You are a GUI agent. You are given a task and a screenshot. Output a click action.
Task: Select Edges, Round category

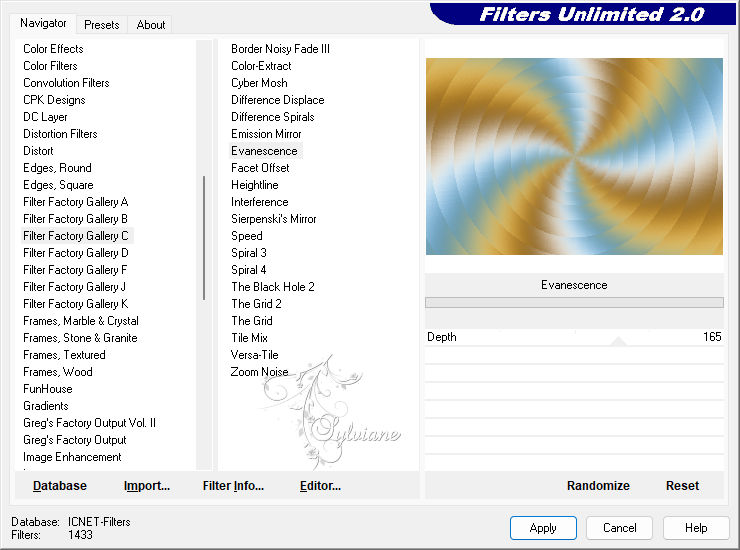pos(58,168)
